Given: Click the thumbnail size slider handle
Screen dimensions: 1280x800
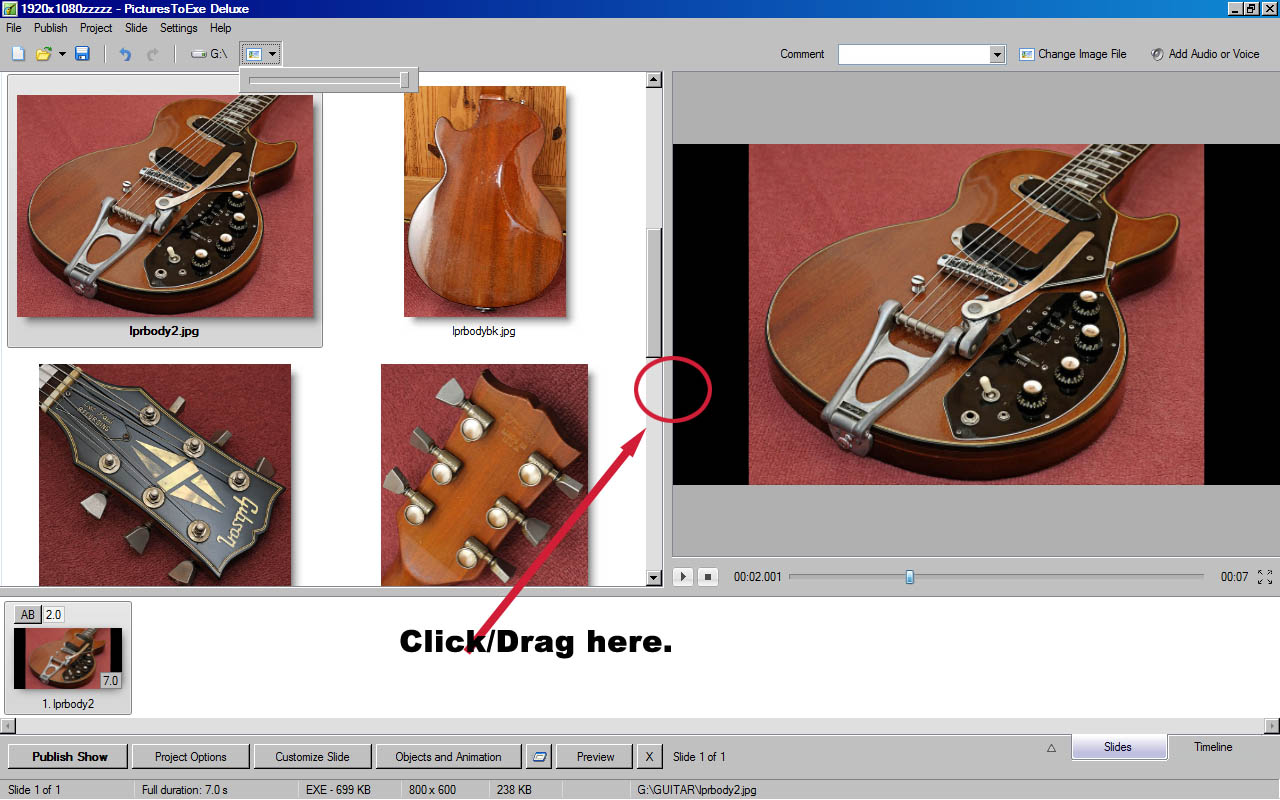Looking at the screenshot, I should click(404, 80).
